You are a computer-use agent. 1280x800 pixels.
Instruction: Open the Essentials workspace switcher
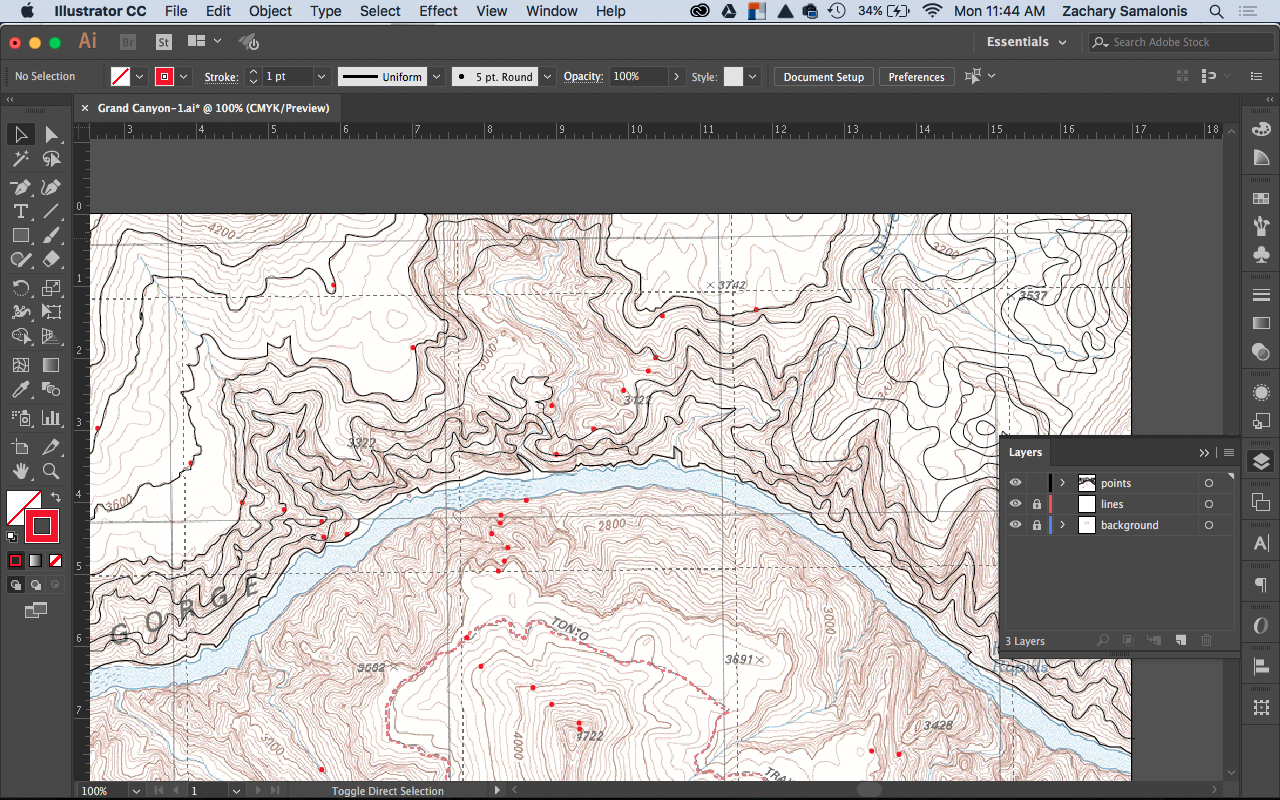click(1027, 42)
